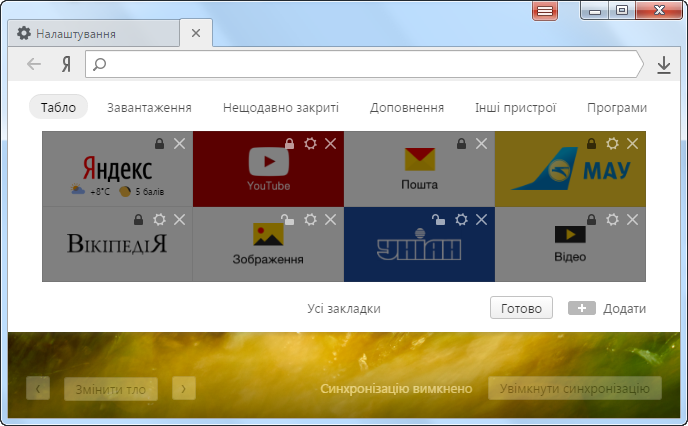Pin the unlocked Зображення tile
688x426 pixels.
287,219
